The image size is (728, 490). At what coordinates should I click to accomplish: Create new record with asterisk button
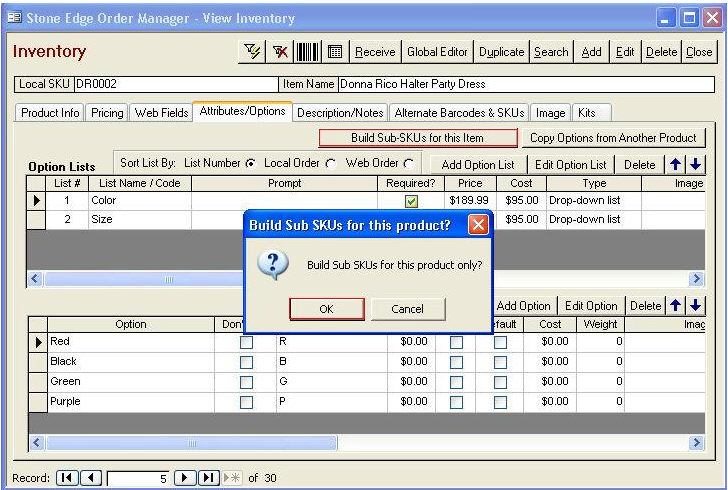coord(232,477)
